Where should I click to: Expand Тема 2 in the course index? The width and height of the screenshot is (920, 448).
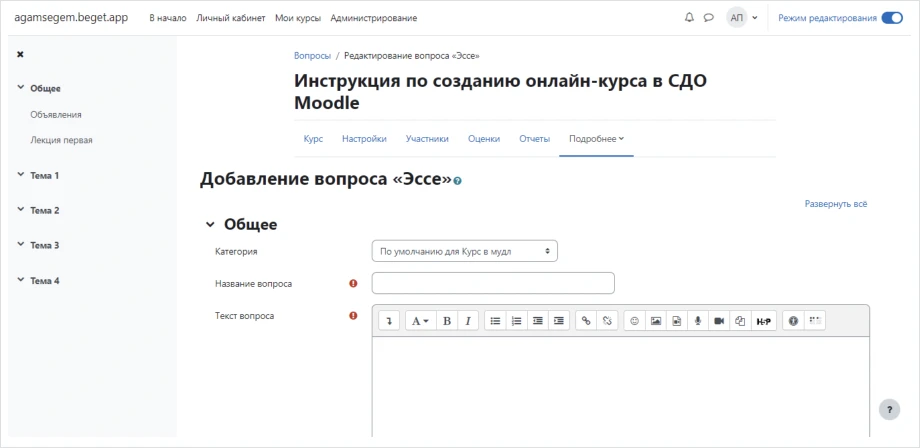click(21, 209)
